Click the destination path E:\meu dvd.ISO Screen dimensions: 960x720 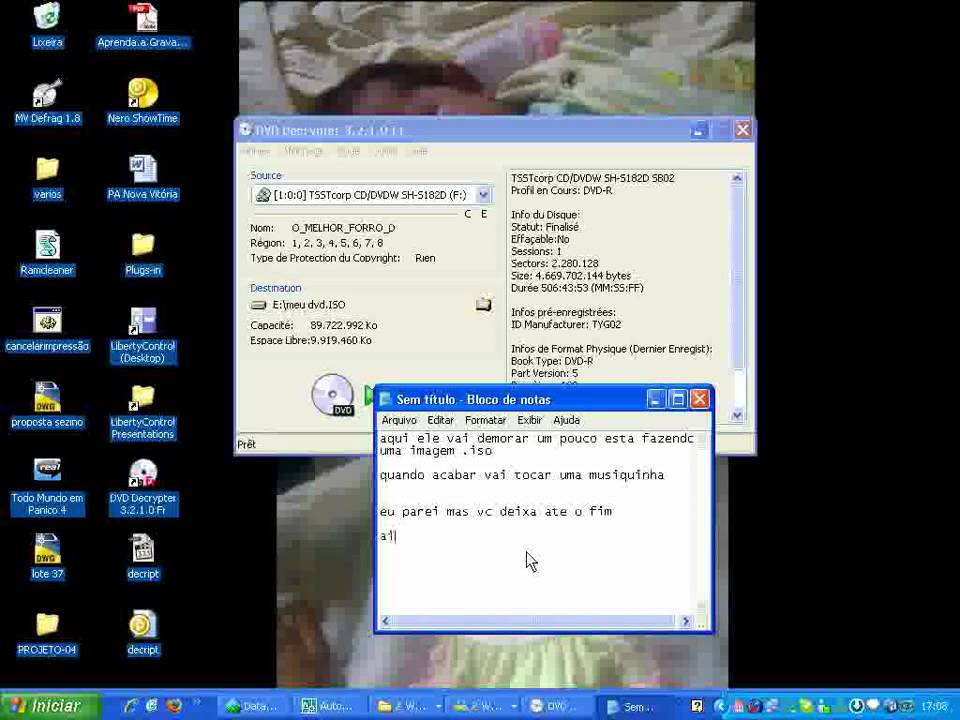pos(309,304)
